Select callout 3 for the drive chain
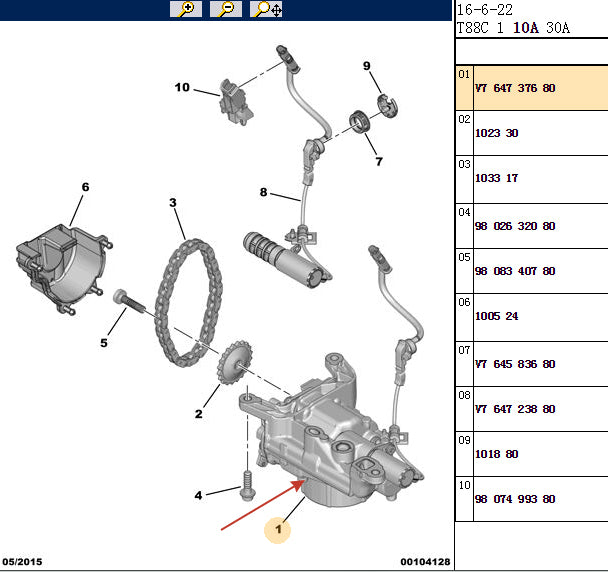 pyautogui.click(x=173, y=203)
